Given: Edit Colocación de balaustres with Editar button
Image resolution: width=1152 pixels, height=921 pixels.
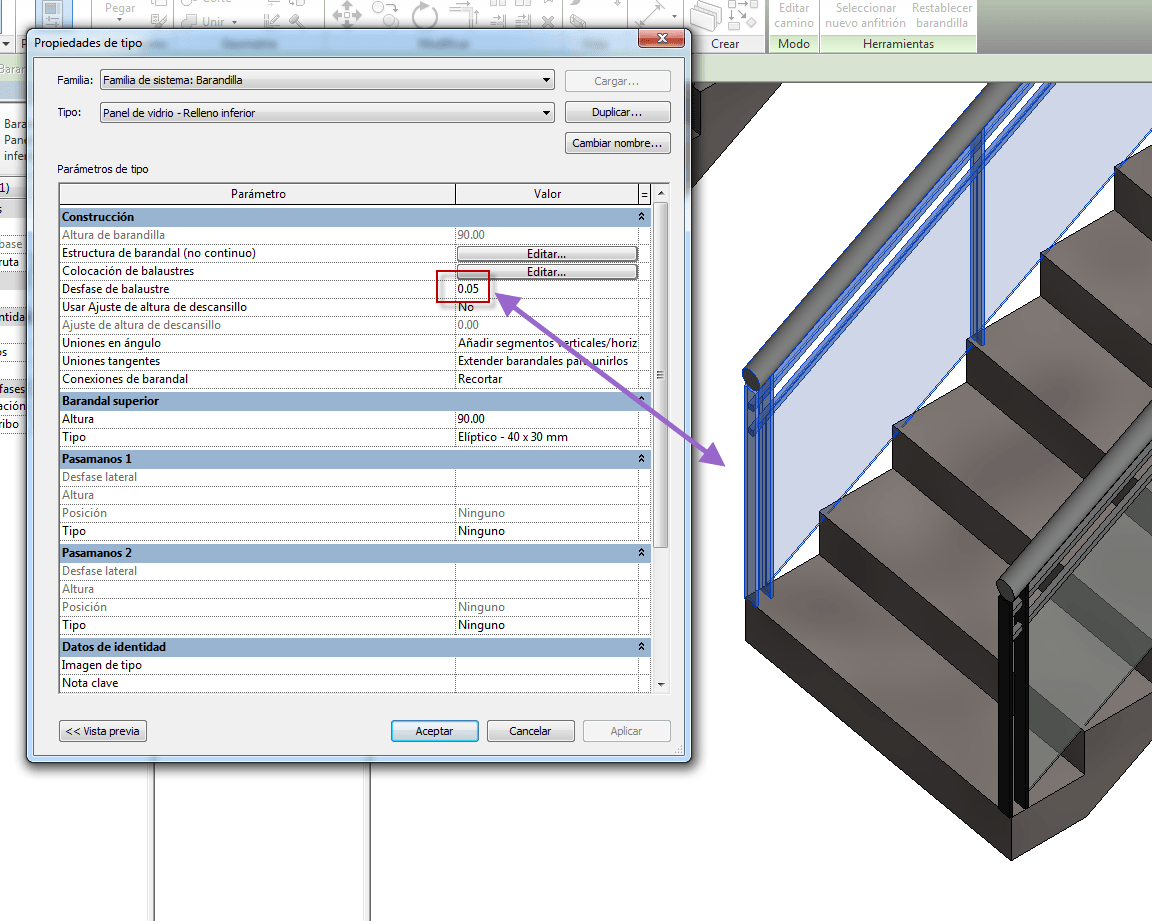Looking at the screenshot, I should (547, 272).
